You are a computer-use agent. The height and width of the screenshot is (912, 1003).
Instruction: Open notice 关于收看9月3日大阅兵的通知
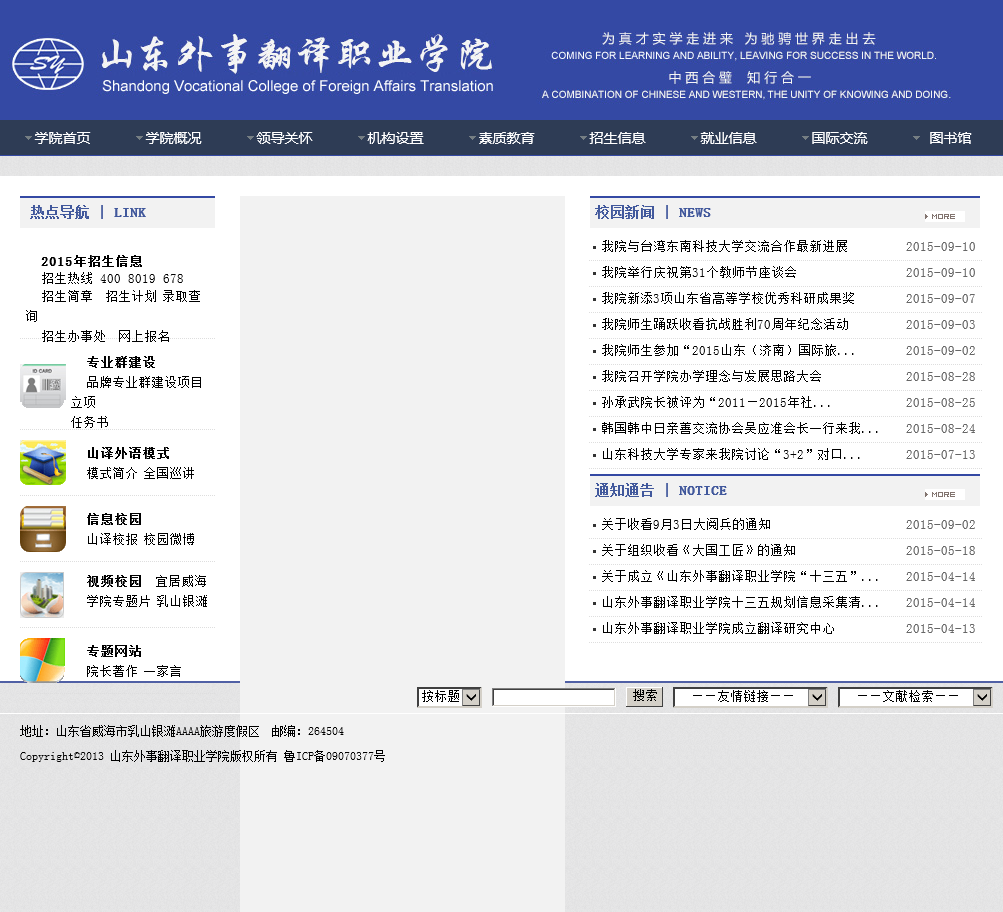pyautogui.click(x=686, y=524)
